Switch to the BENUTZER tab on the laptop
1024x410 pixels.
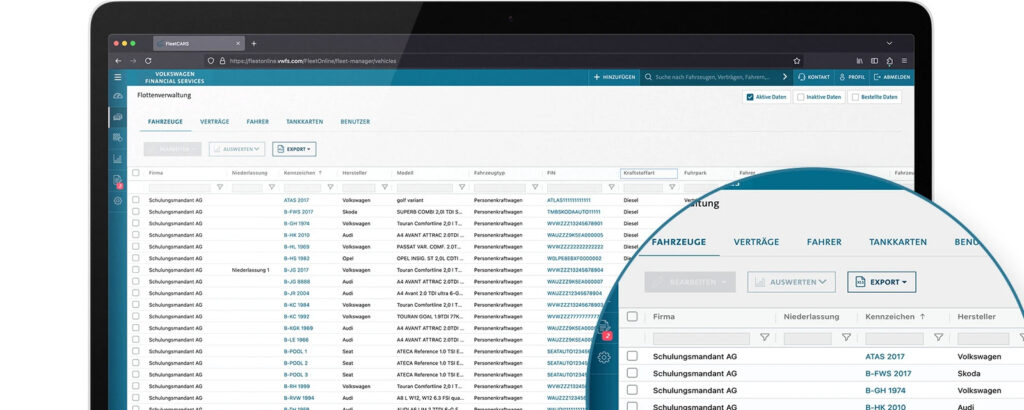355,122
